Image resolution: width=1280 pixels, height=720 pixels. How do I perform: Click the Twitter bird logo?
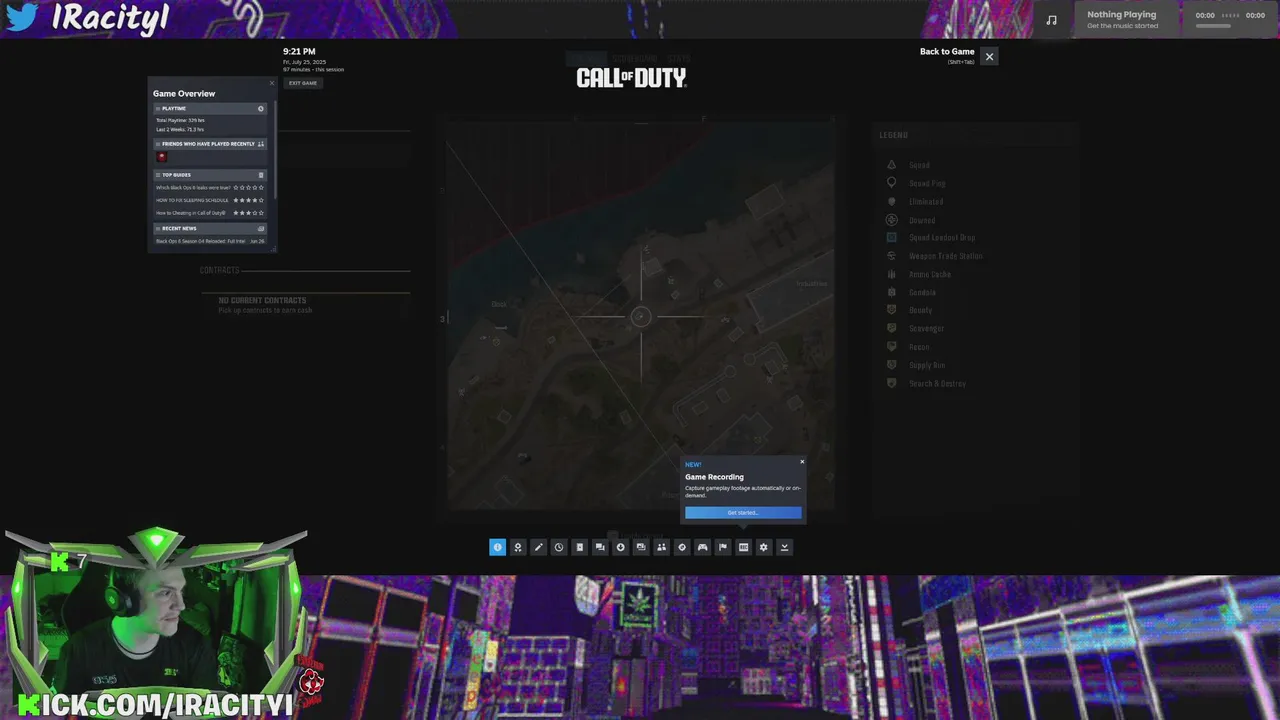click(x=22, y=17)
